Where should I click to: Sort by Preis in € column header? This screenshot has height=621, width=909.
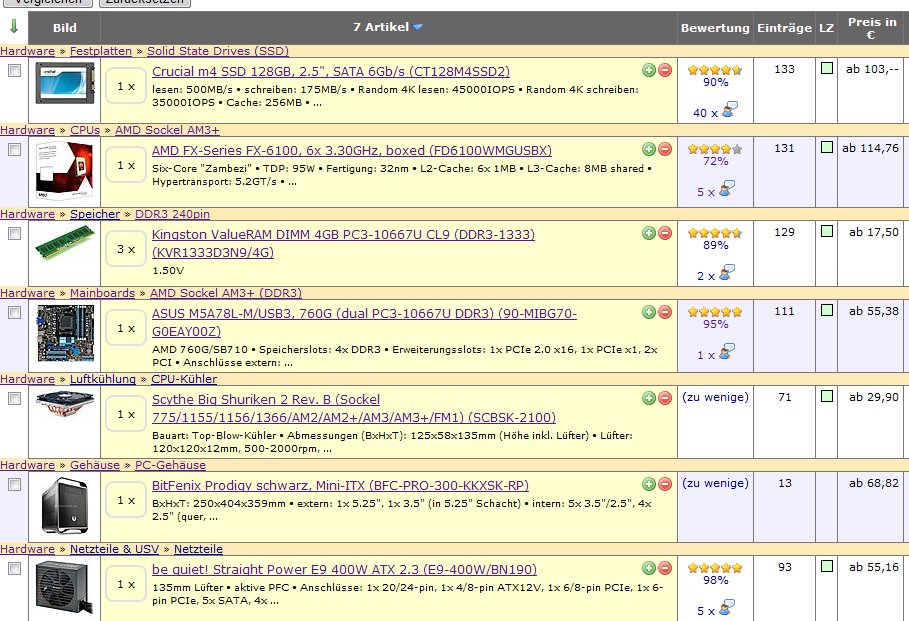point(871,28)
